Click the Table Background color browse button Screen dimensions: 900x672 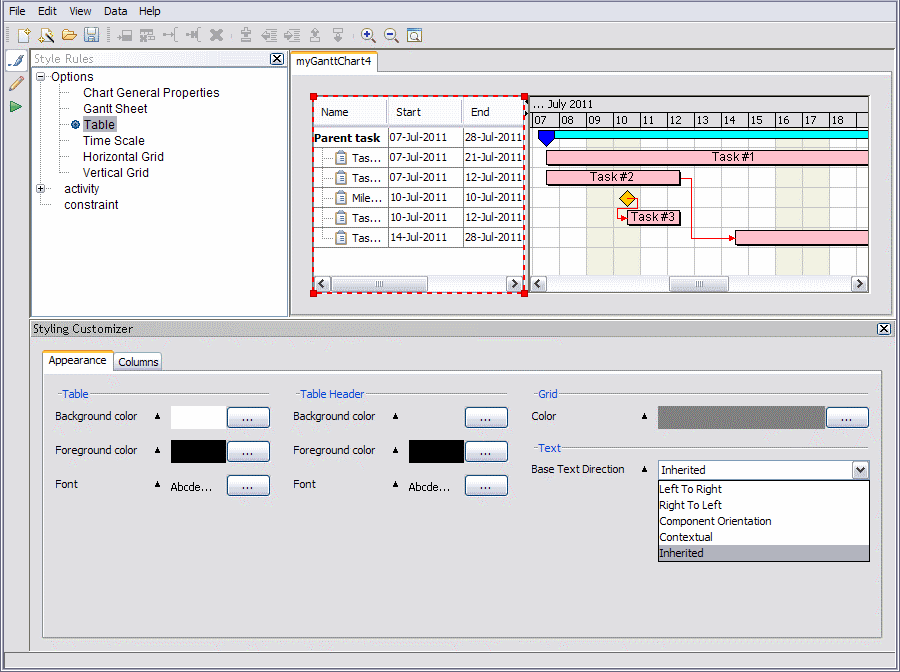(x=248, y=417)
